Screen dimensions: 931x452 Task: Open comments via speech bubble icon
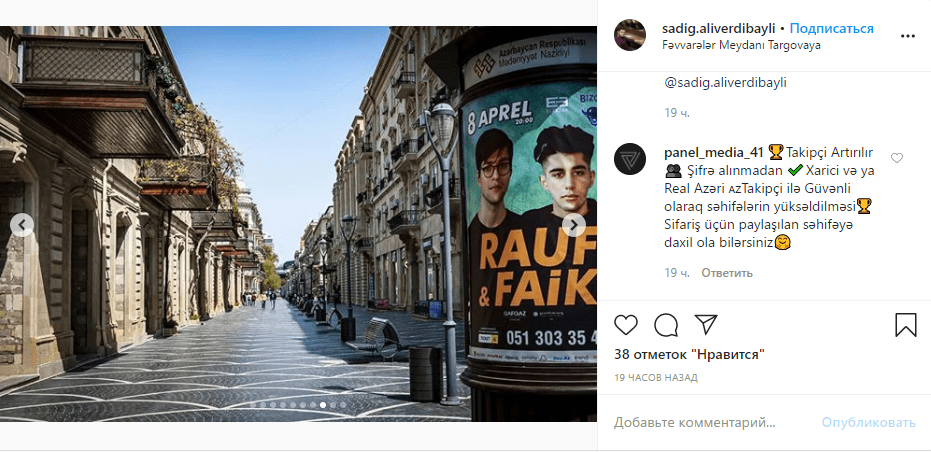666,325
